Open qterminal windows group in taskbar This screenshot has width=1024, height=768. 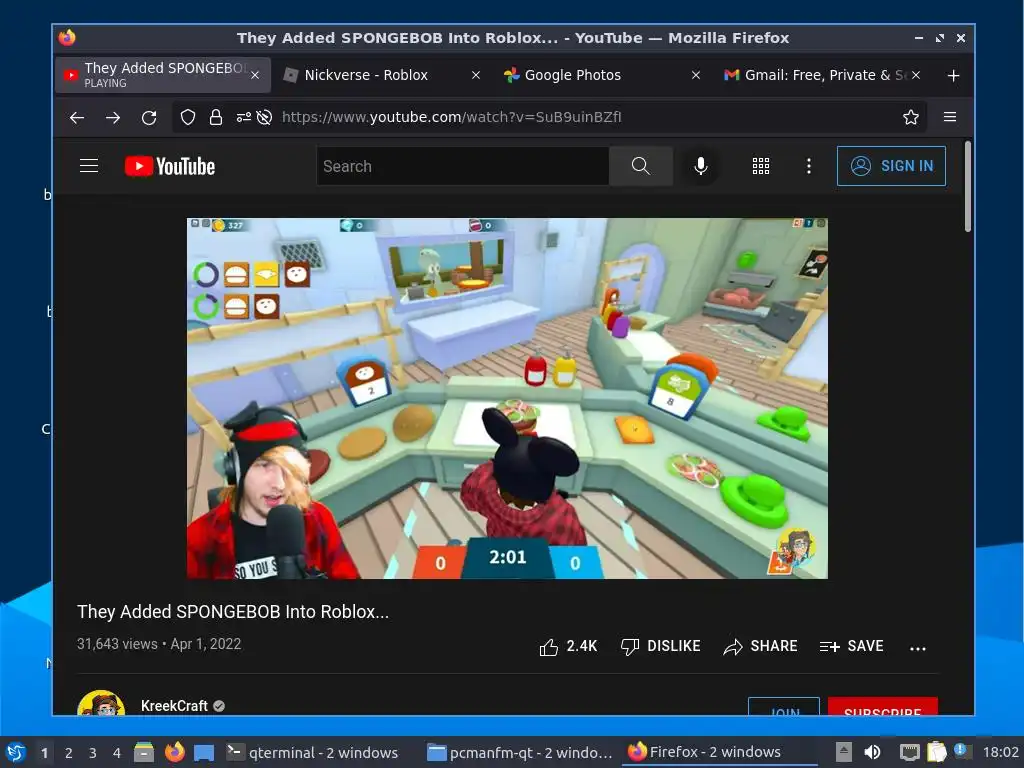pos(312,752)
